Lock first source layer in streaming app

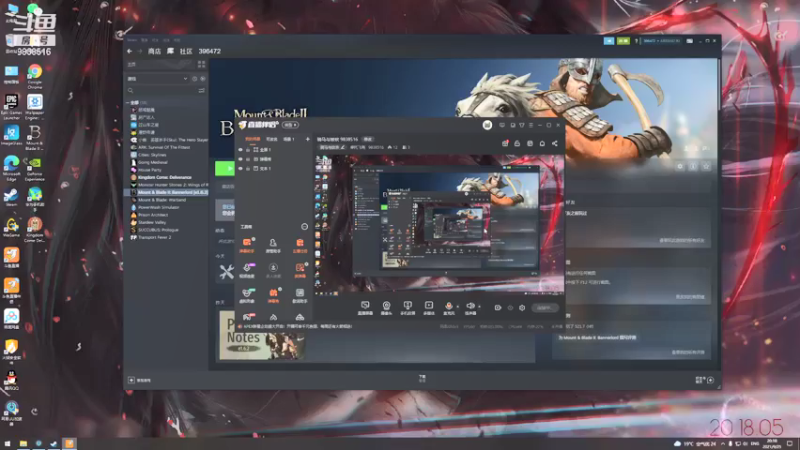pyautogui.click(x=248, y=150)
